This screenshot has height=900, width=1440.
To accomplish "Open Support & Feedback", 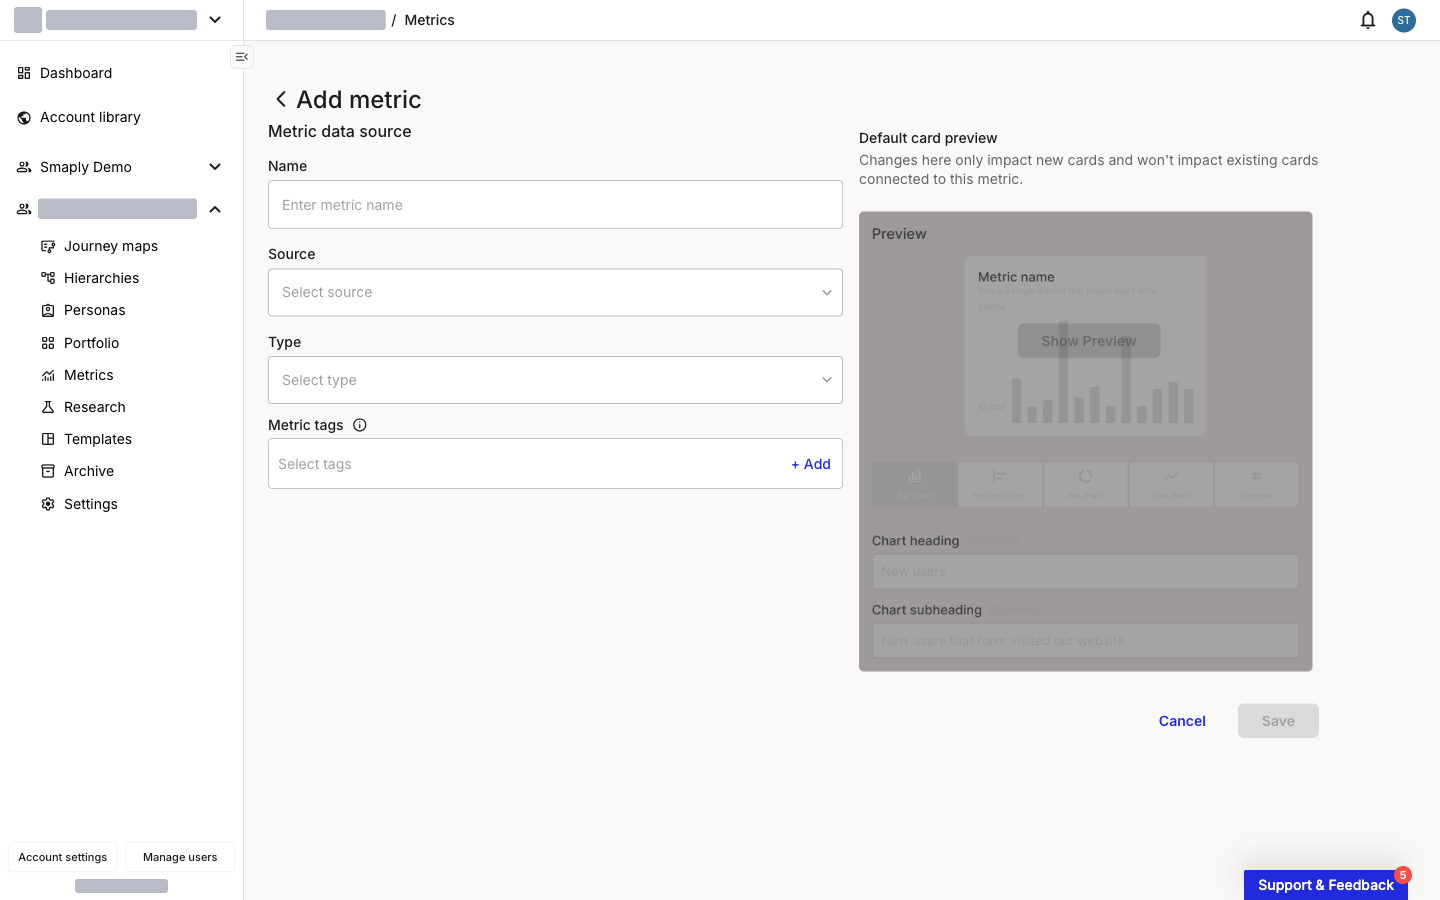I will [1326, 885].
